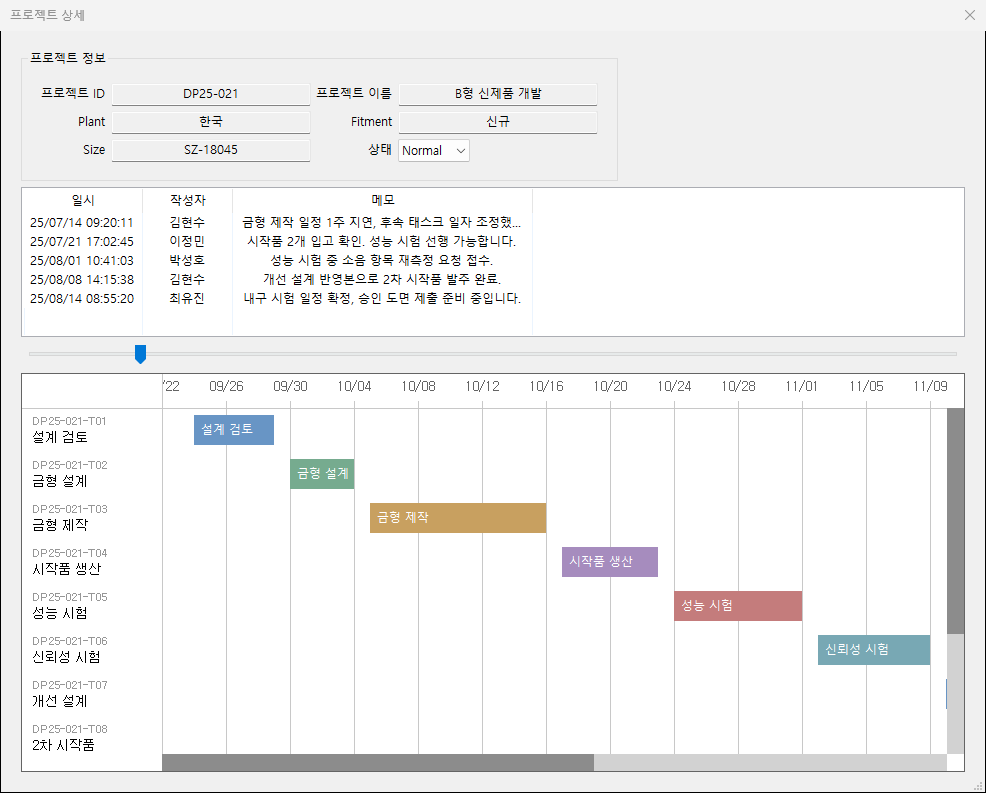
Task: Click the 10/04 date header
Action: point(354,386)
